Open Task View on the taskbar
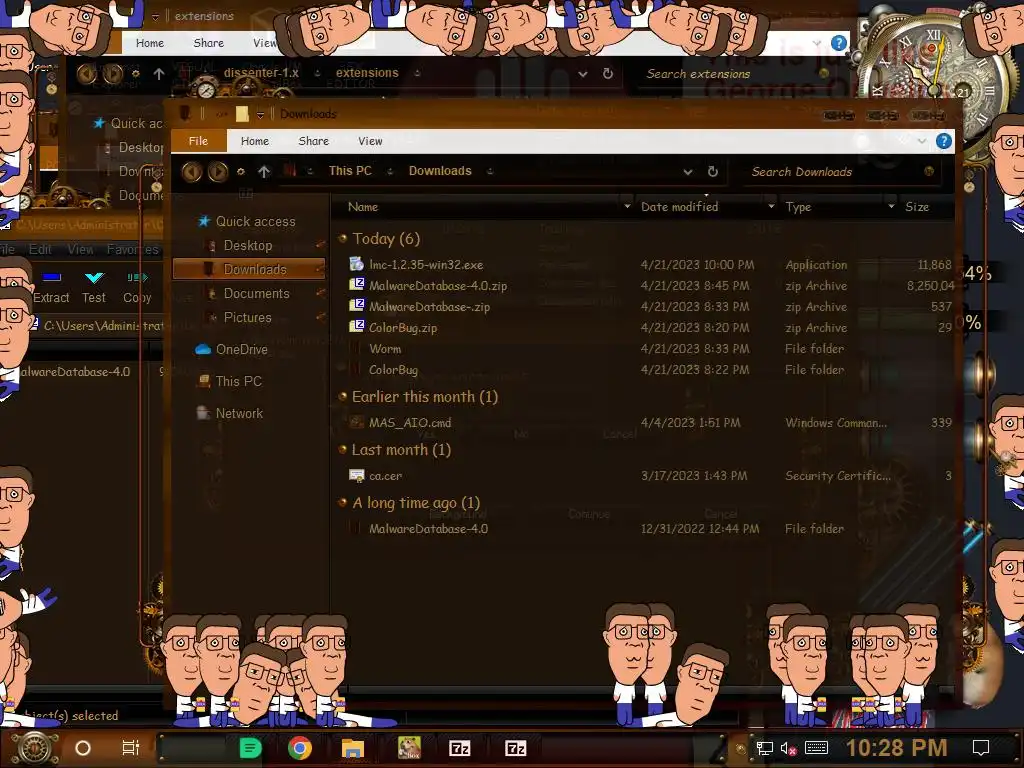 tap(131, 748)
